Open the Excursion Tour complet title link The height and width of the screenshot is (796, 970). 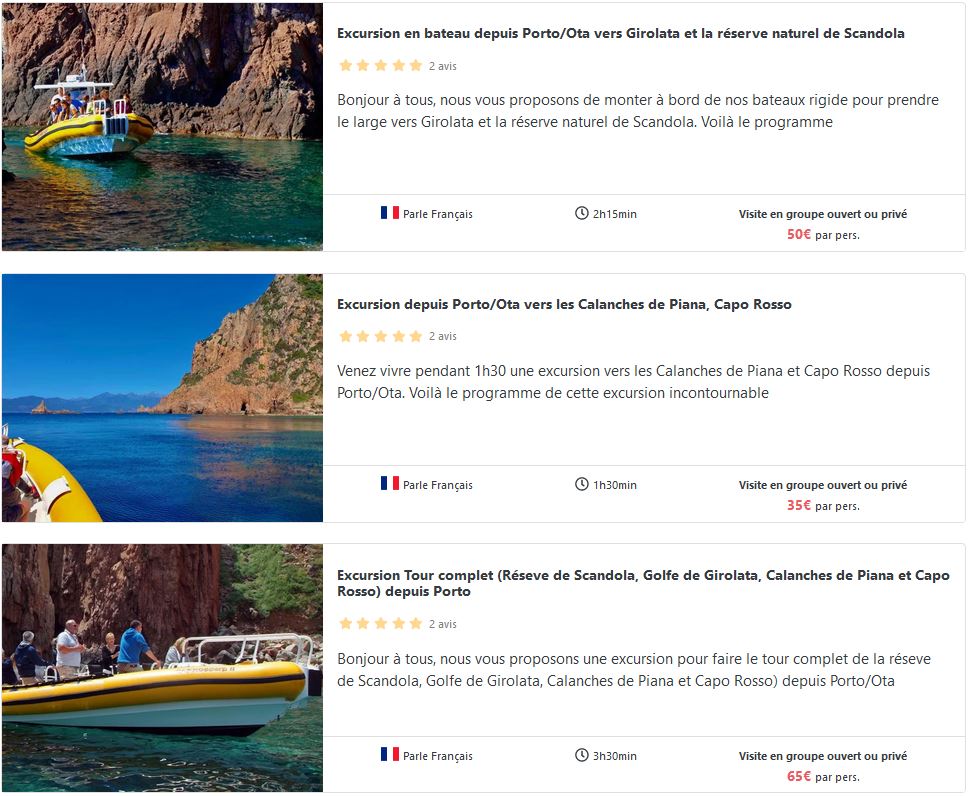tap(642, 583)
